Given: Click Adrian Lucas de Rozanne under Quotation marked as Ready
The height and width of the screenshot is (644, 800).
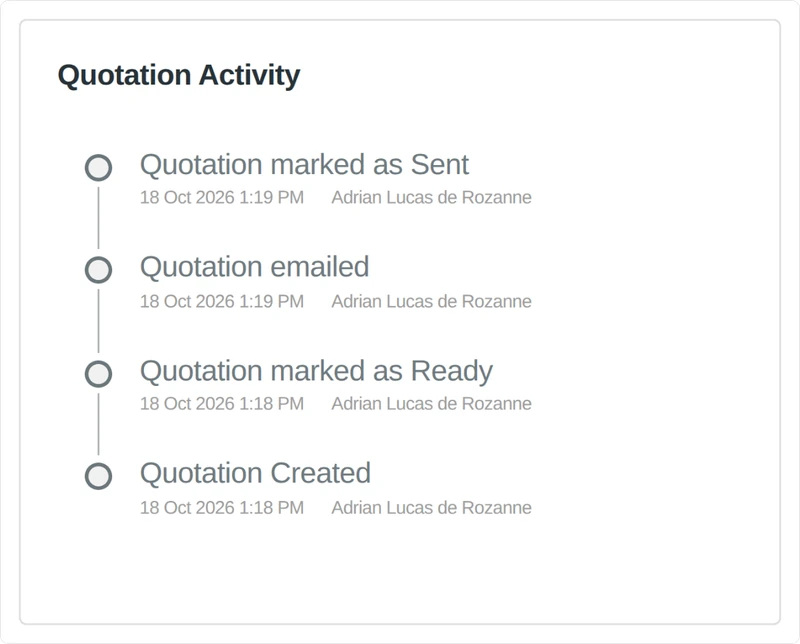Looking at the screenshot, I should coord(432,404).
